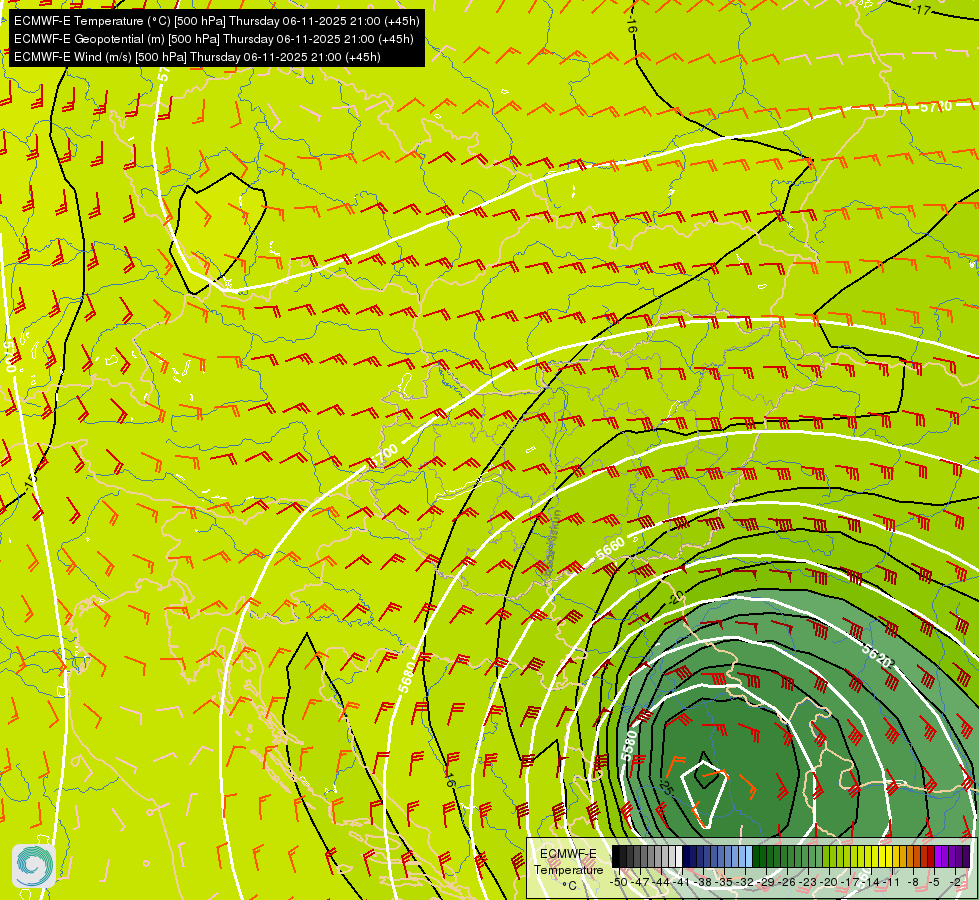The width and height of the screenshot is (979, 900).
Task: Click the legend title ECMWF-E Temperature °C
Action: (568, 869)
